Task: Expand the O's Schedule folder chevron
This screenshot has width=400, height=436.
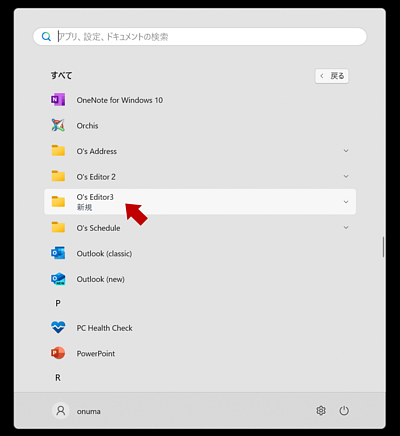Action: [346, 228]
